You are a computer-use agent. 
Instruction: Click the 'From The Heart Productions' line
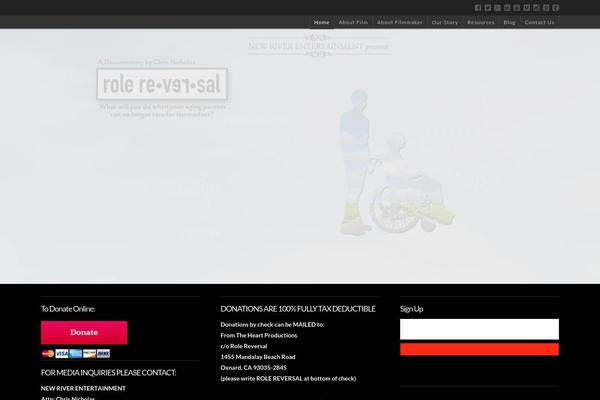click(259, 335)
